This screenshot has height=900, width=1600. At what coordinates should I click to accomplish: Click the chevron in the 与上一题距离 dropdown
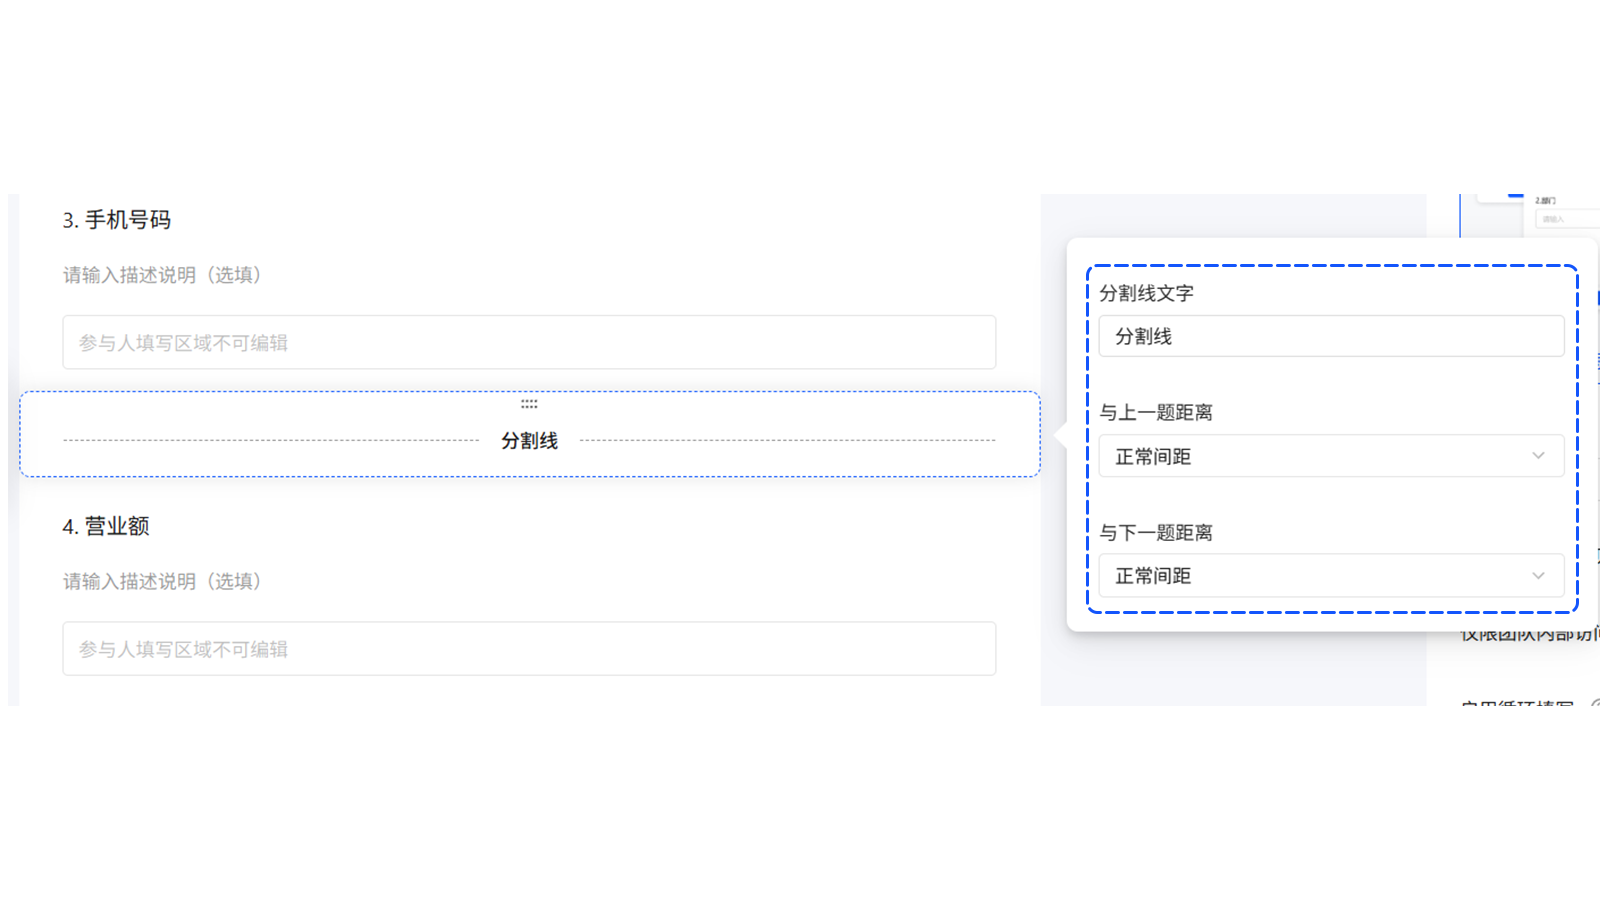pyautogui.click(x=1538, y=456)
